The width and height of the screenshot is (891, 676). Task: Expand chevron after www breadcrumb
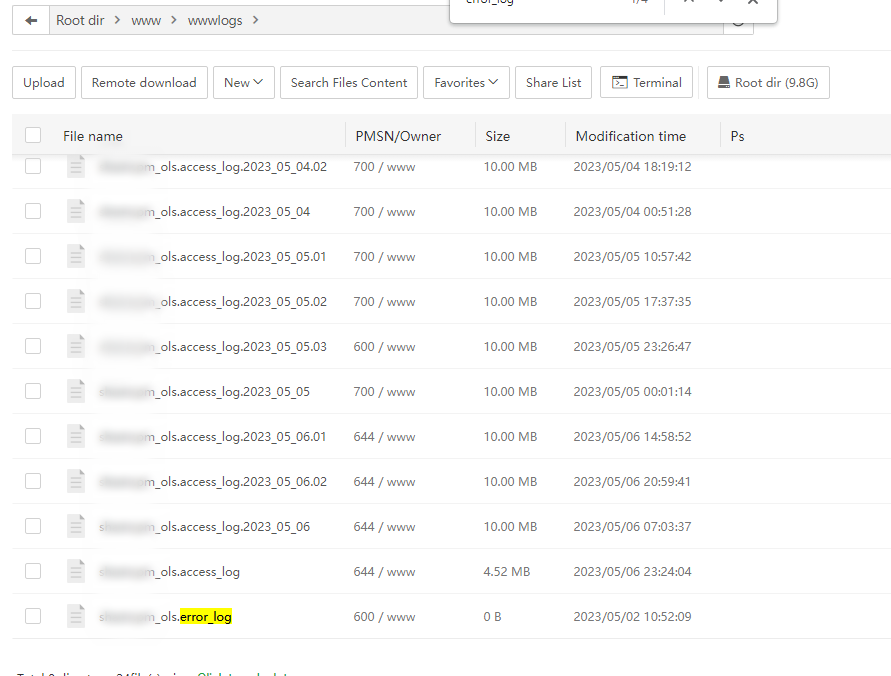[174, 20]
